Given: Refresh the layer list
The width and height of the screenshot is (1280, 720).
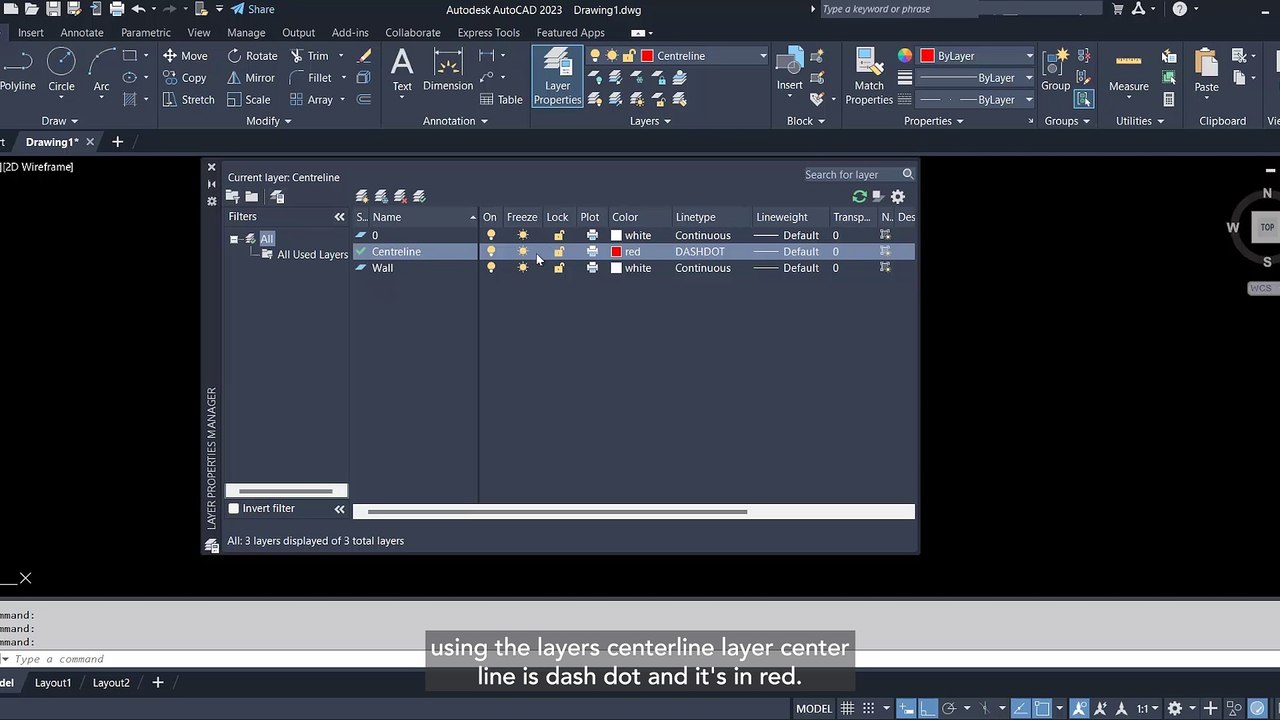Looking at the screenshot, I should tap(859, 197).
